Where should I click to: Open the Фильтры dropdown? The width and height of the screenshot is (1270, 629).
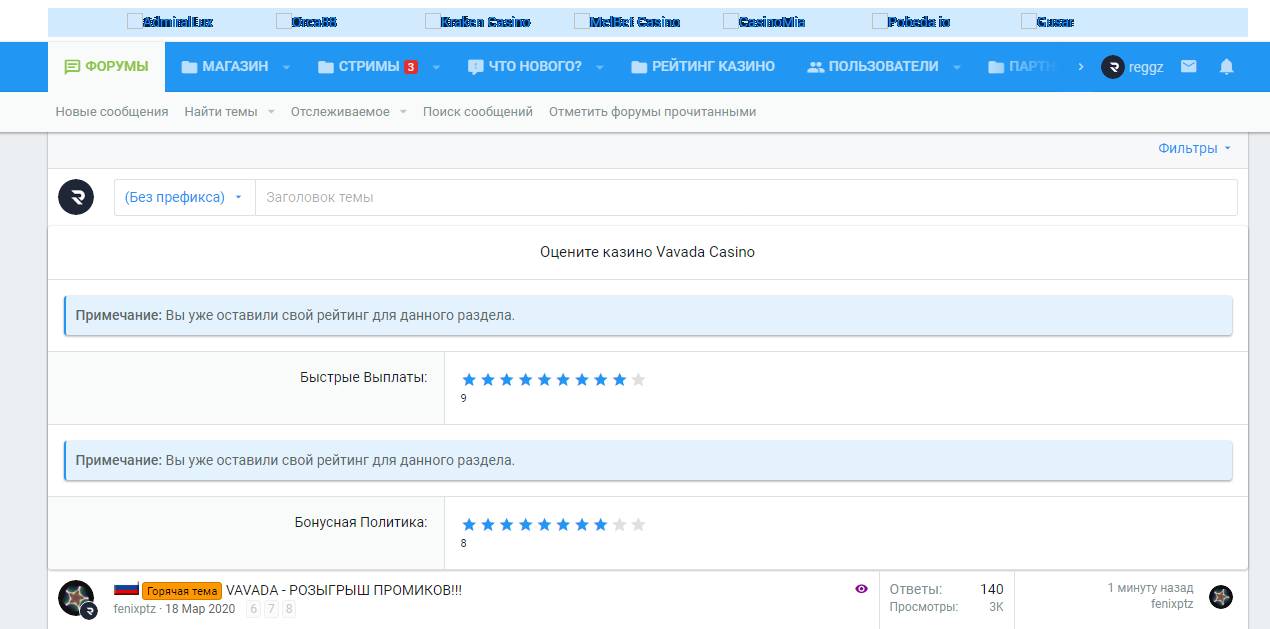pyautogui.click(x=1195, y=148)
